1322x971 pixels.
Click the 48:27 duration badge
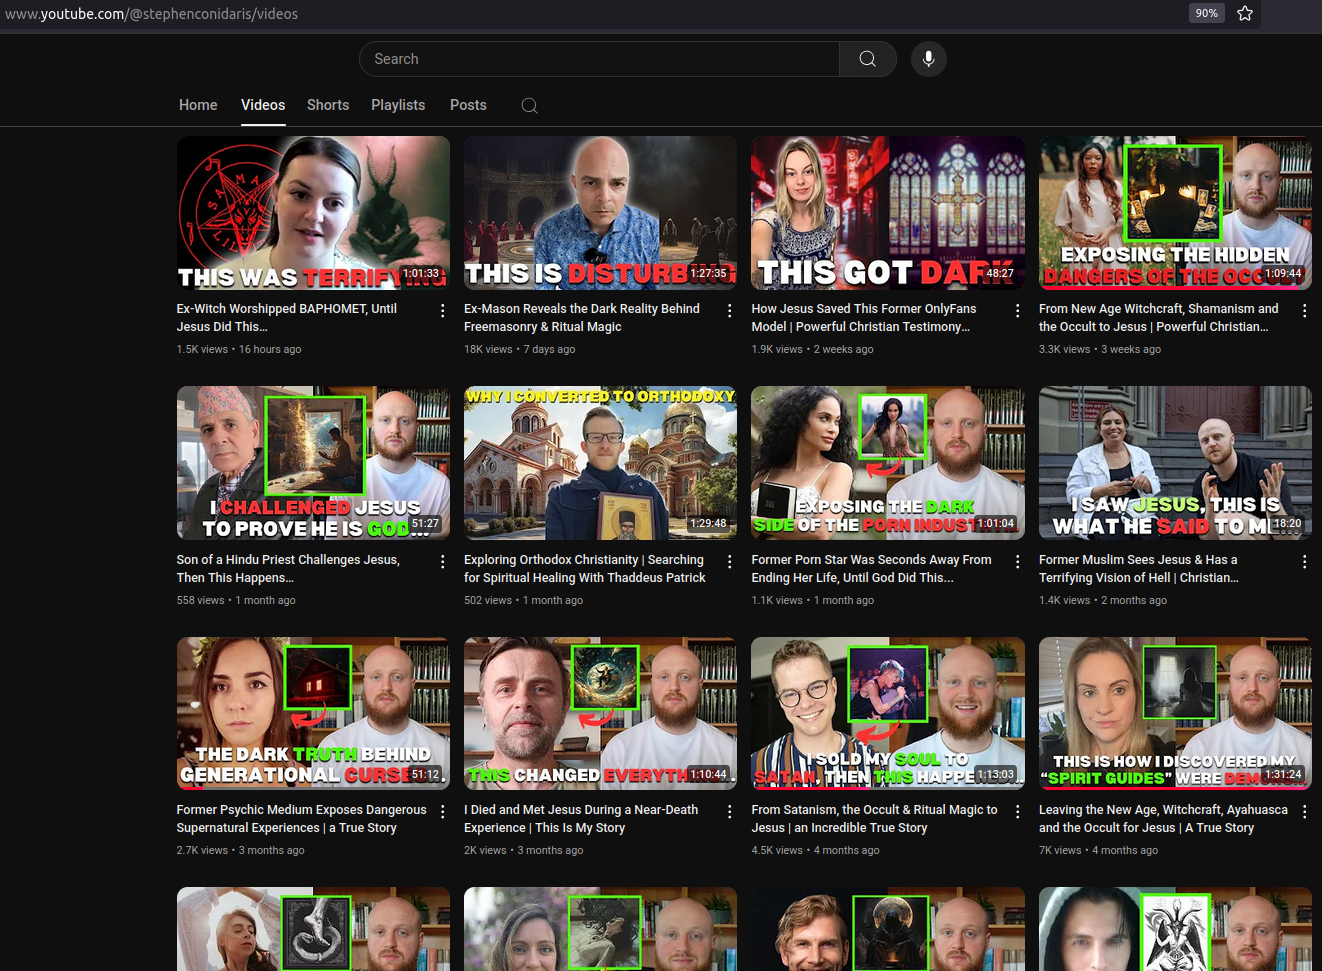pyautogui.click(x=1000, y=273)
